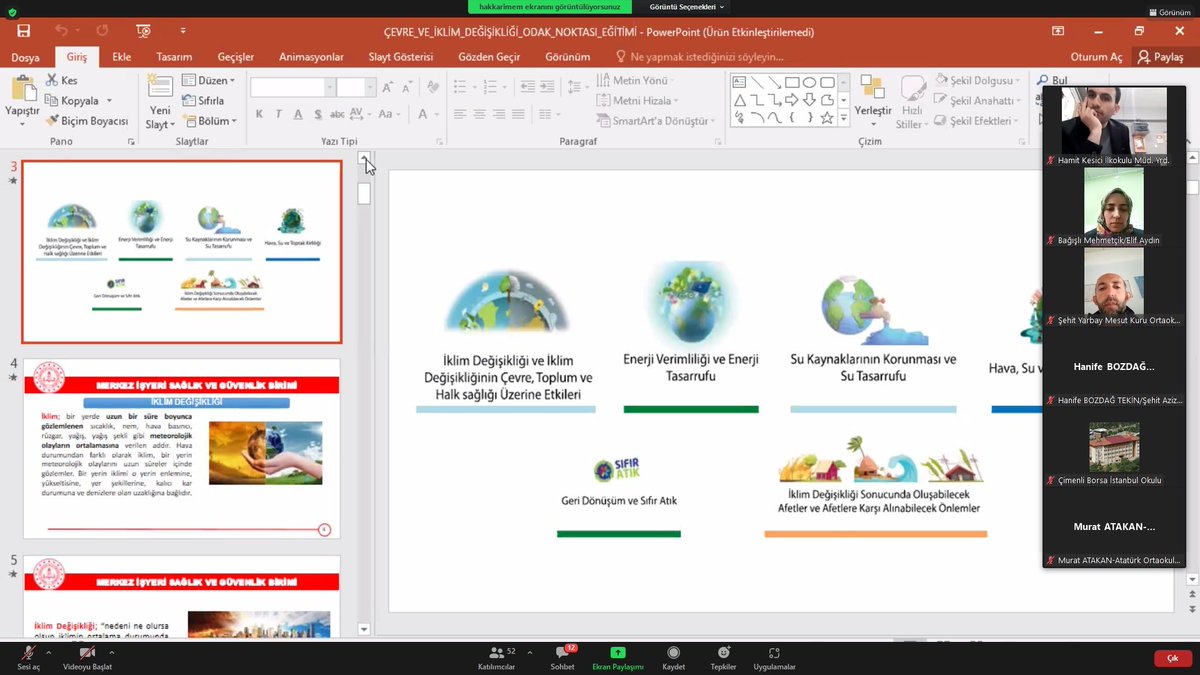Click the Start Slideshow from beginning quick-access icon
Image resolution: width=1200 pixels, height=675 pixels.
[143, 31]
